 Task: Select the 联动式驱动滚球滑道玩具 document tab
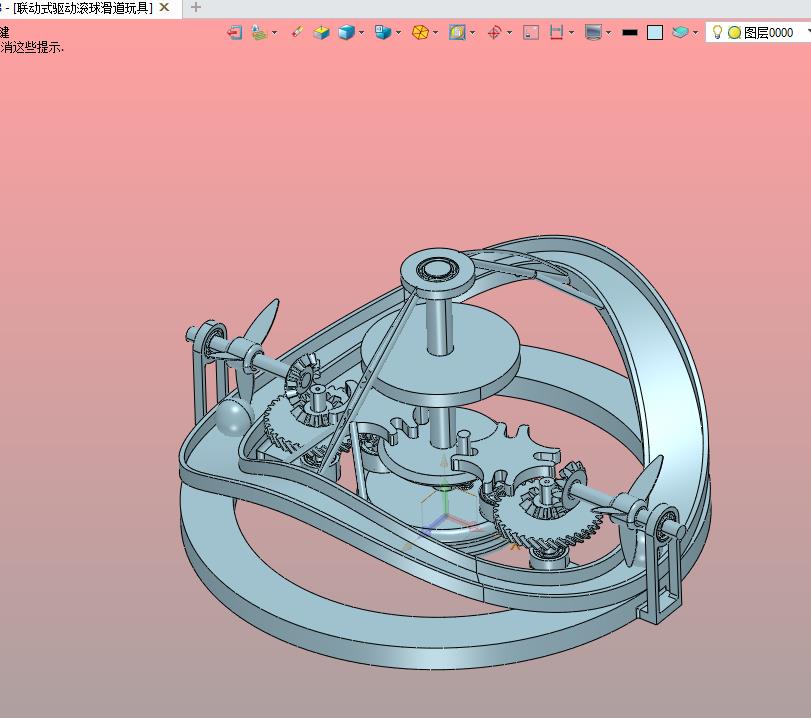(x=83, y=8)
